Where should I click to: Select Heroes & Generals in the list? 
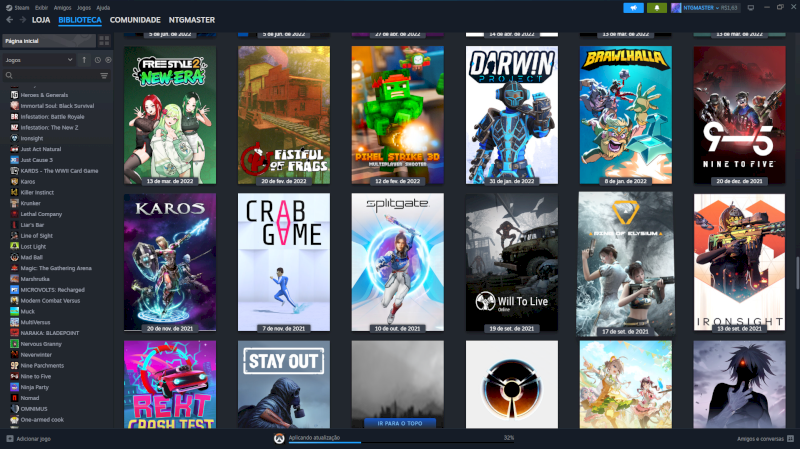(x=44, y=95)
